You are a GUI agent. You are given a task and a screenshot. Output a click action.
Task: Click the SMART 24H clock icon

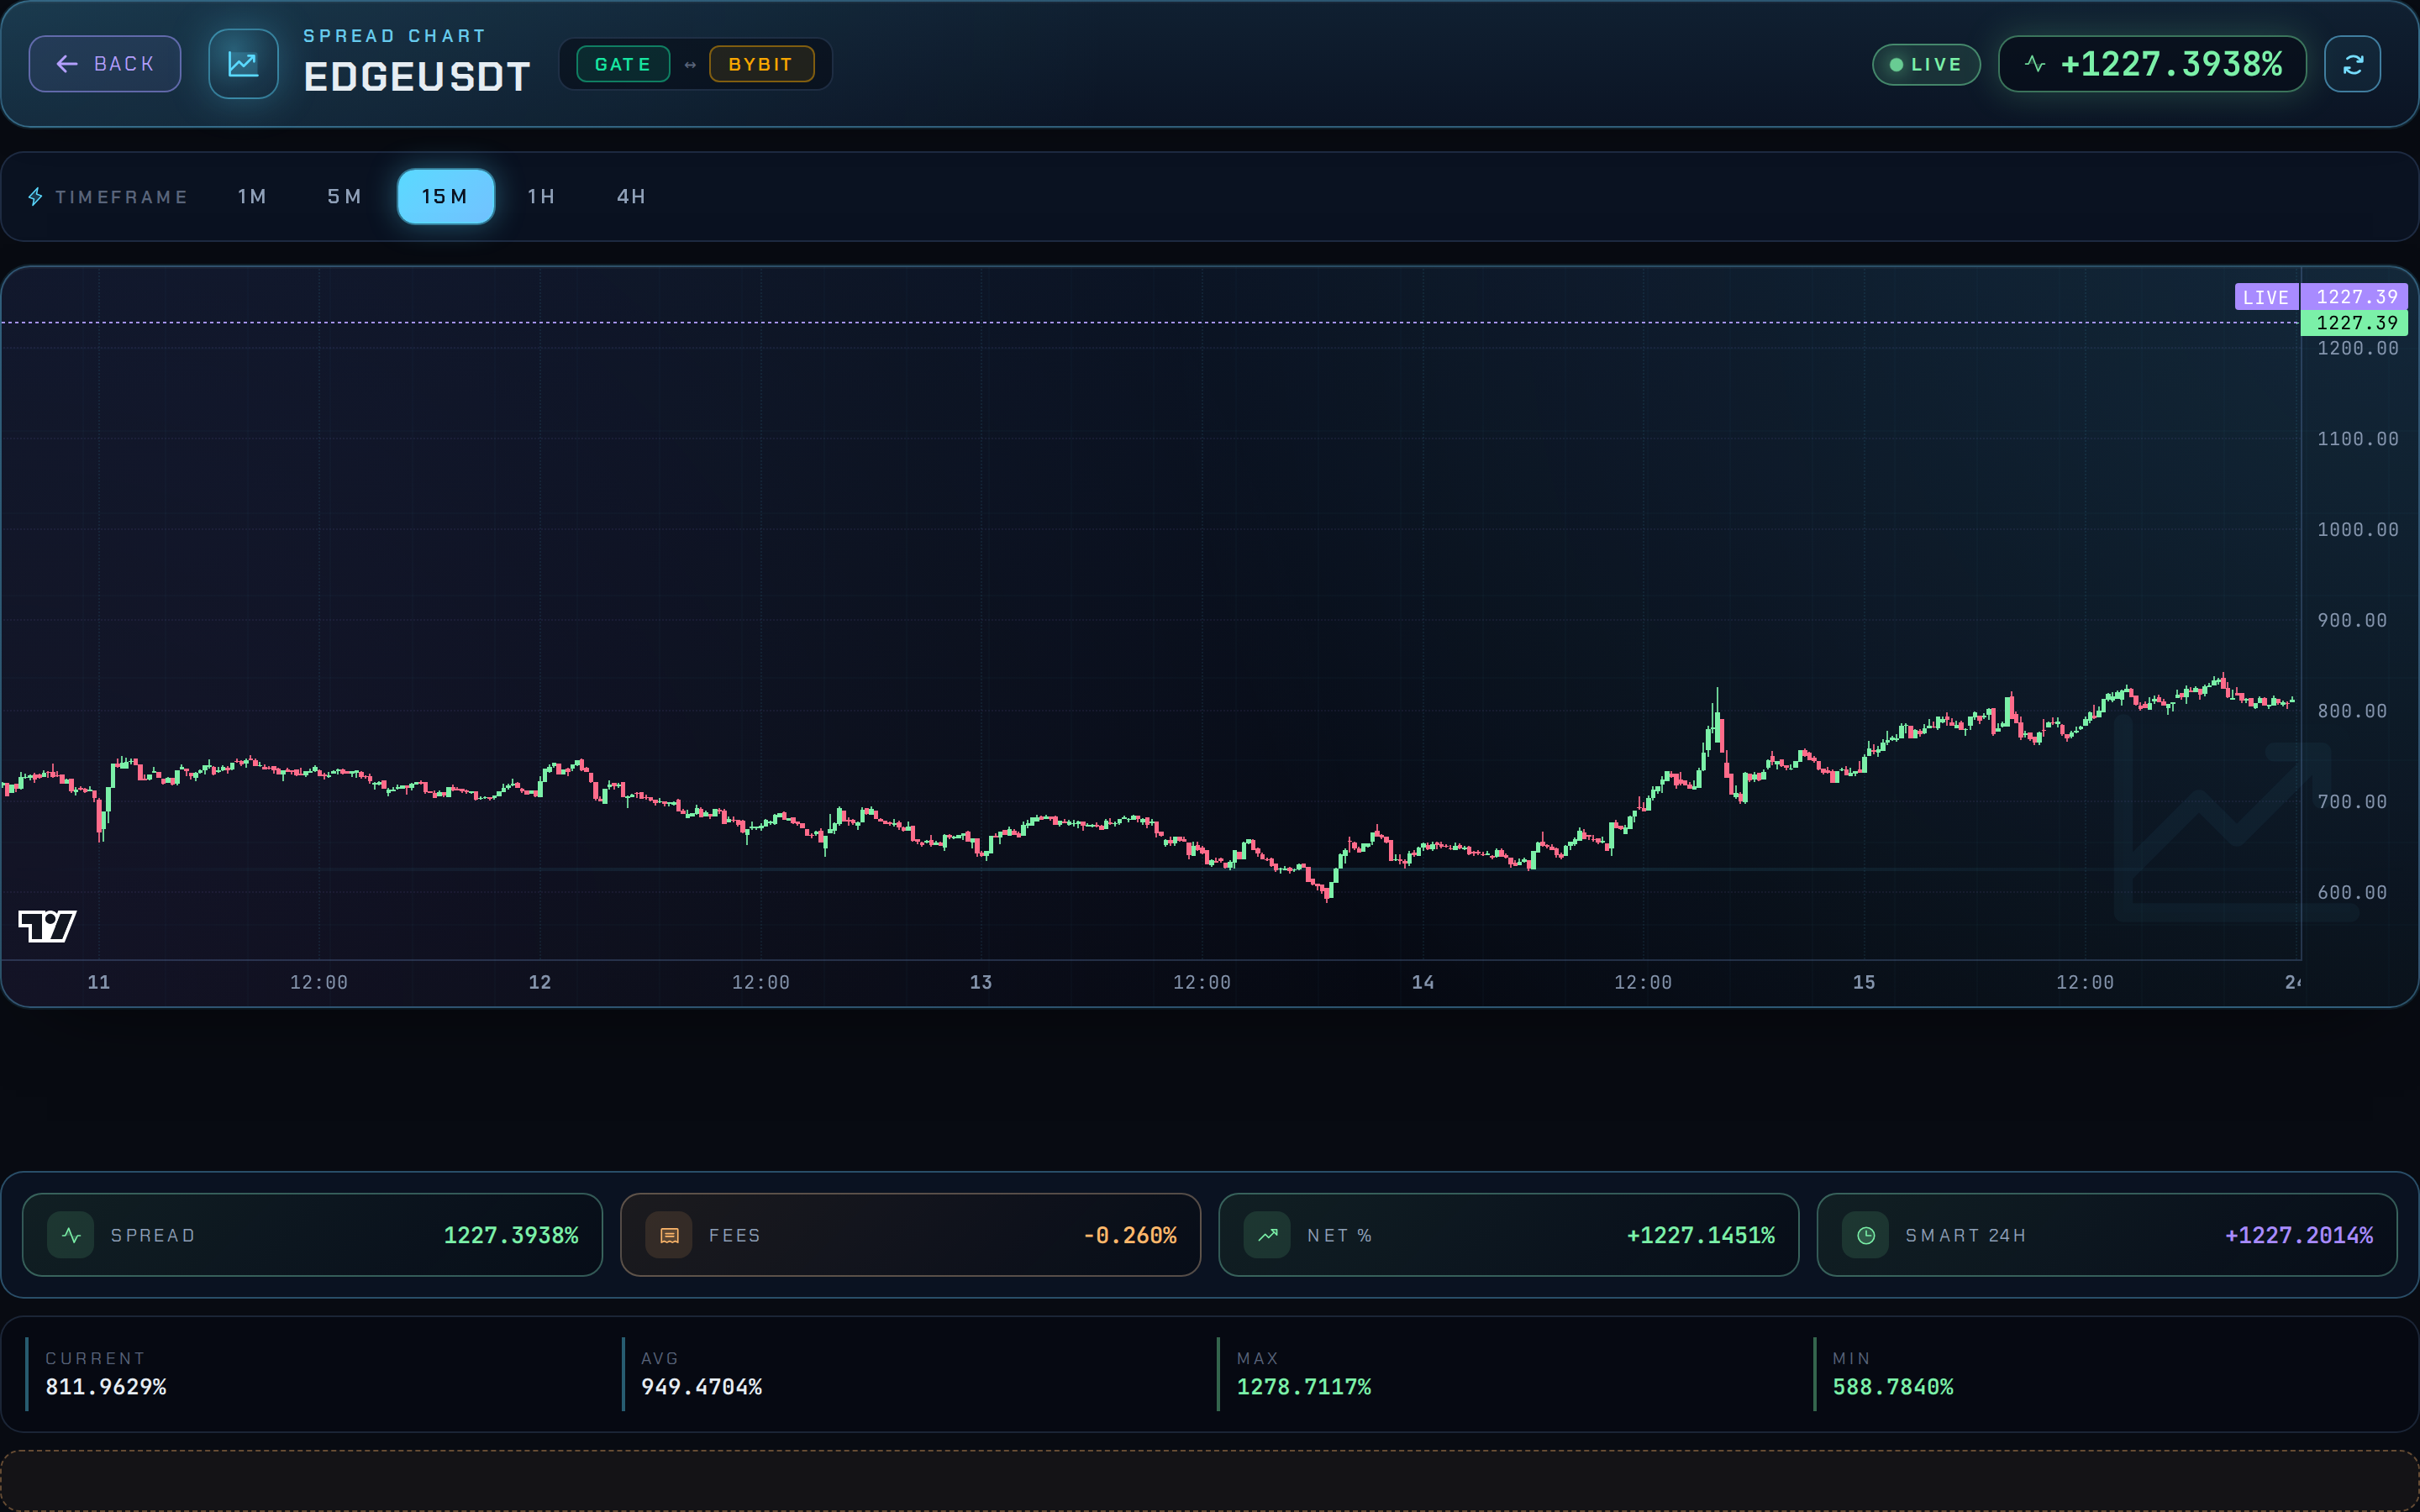click(1865, 1234)
